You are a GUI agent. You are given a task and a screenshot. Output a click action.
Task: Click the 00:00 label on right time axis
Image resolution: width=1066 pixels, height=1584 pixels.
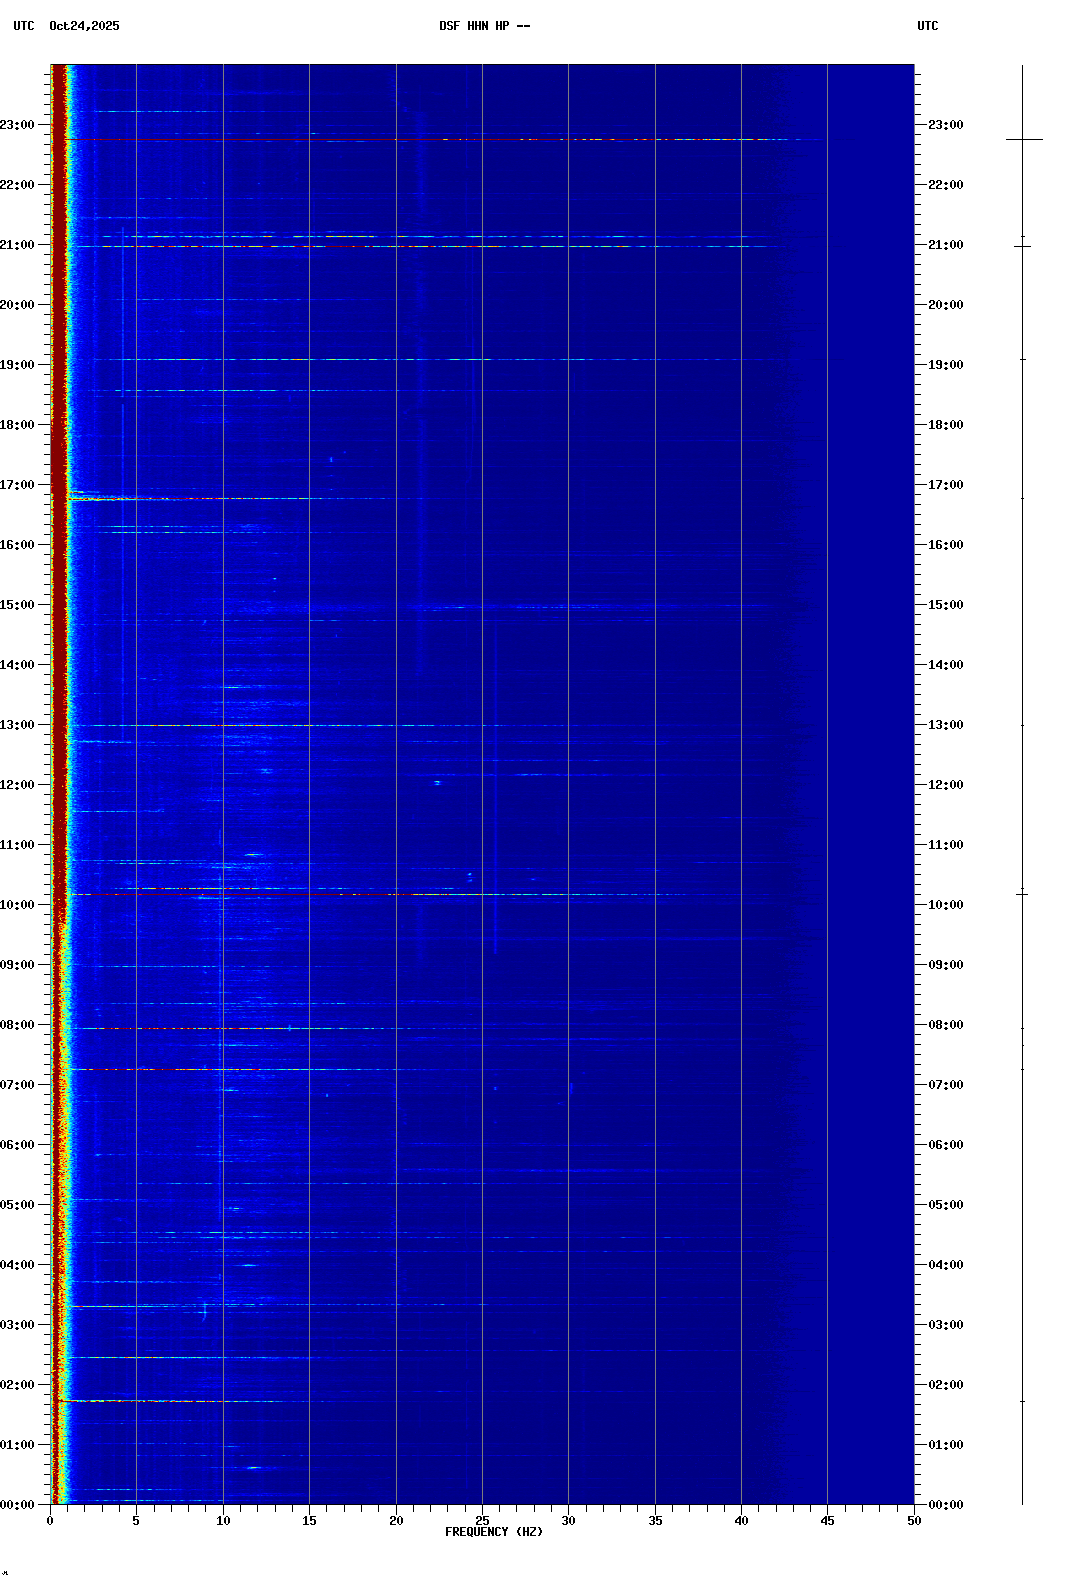pyautogui.click(x=945, y=1505)
